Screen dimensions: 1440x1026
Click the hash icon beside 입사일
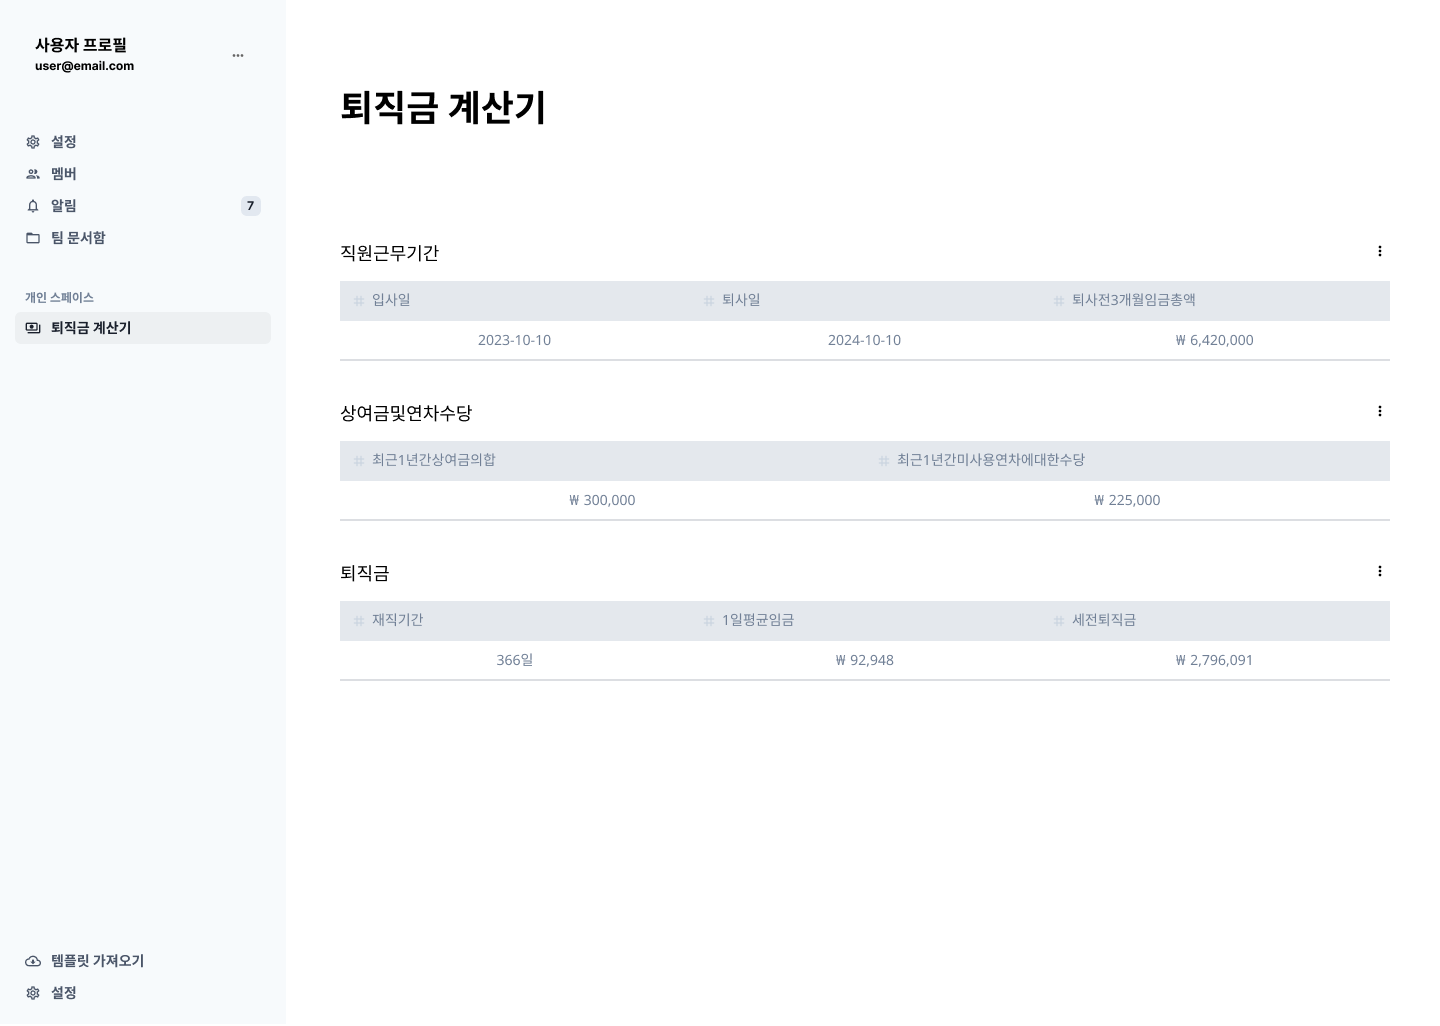(x=359, y=301)
